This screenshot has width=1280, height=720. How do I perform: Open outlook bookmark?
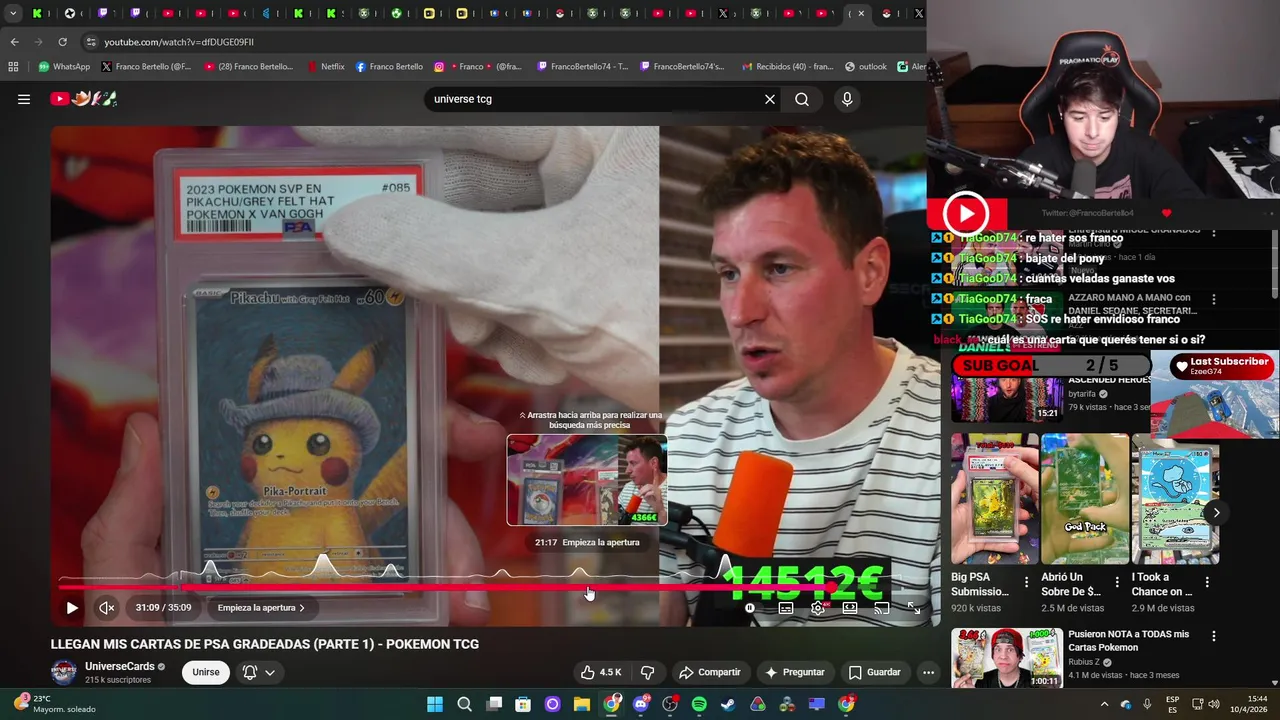(866, 67)
